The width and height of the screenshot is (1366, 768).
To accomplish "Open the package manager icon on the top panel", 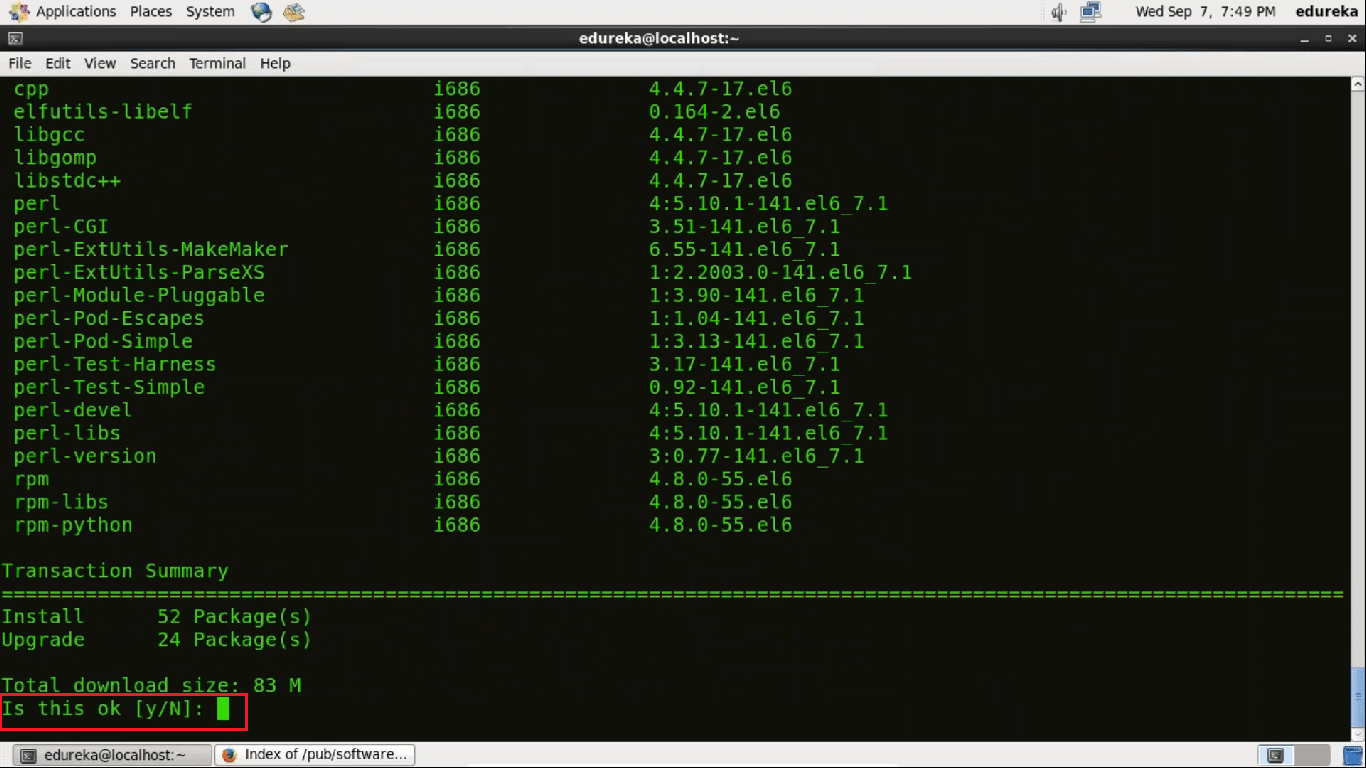I will point(293,12).
